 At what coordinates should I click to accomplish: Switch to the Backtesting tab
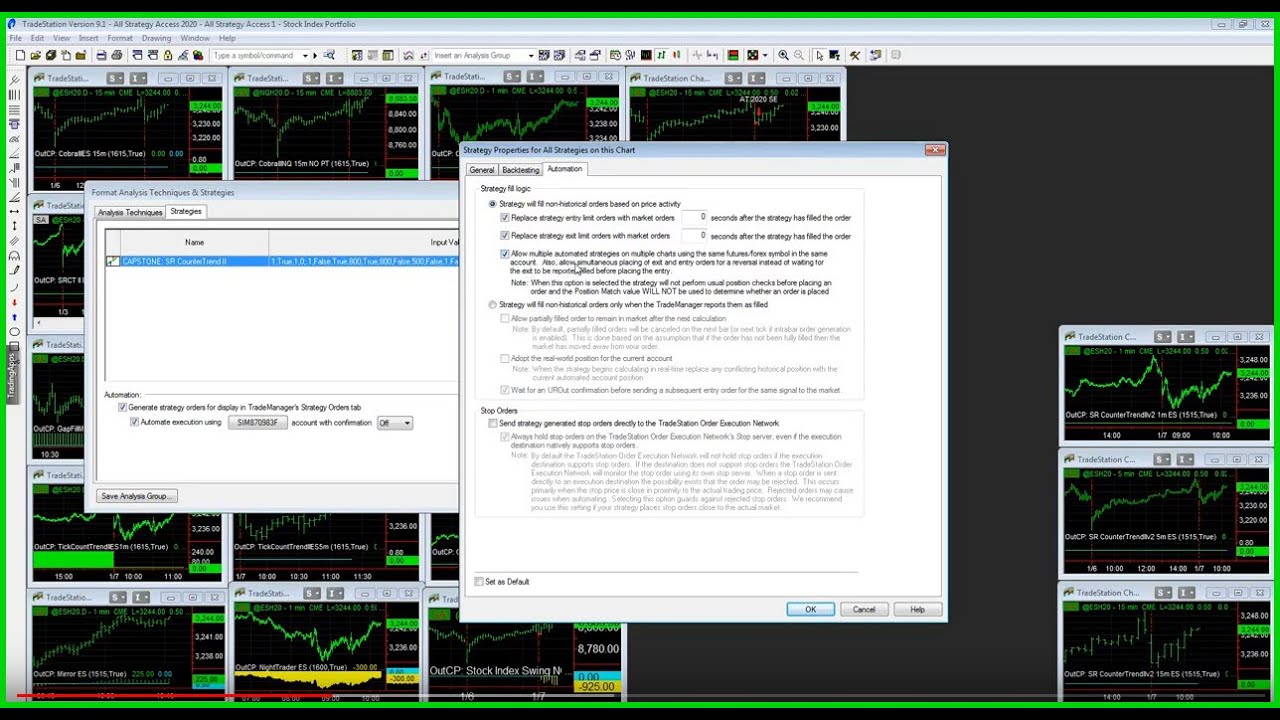tap(520, 169)
